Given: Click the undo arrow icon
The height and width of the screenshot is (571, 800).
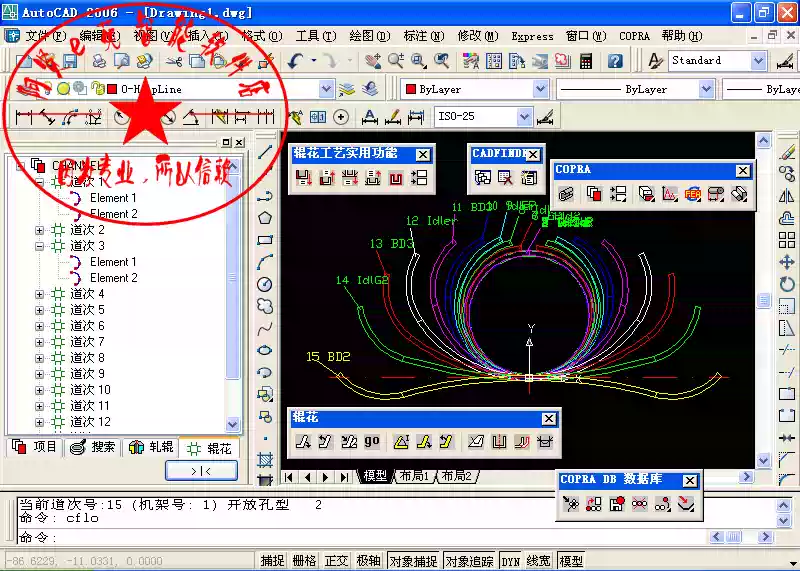Looking at the screenshot, I should click(295, 61).
